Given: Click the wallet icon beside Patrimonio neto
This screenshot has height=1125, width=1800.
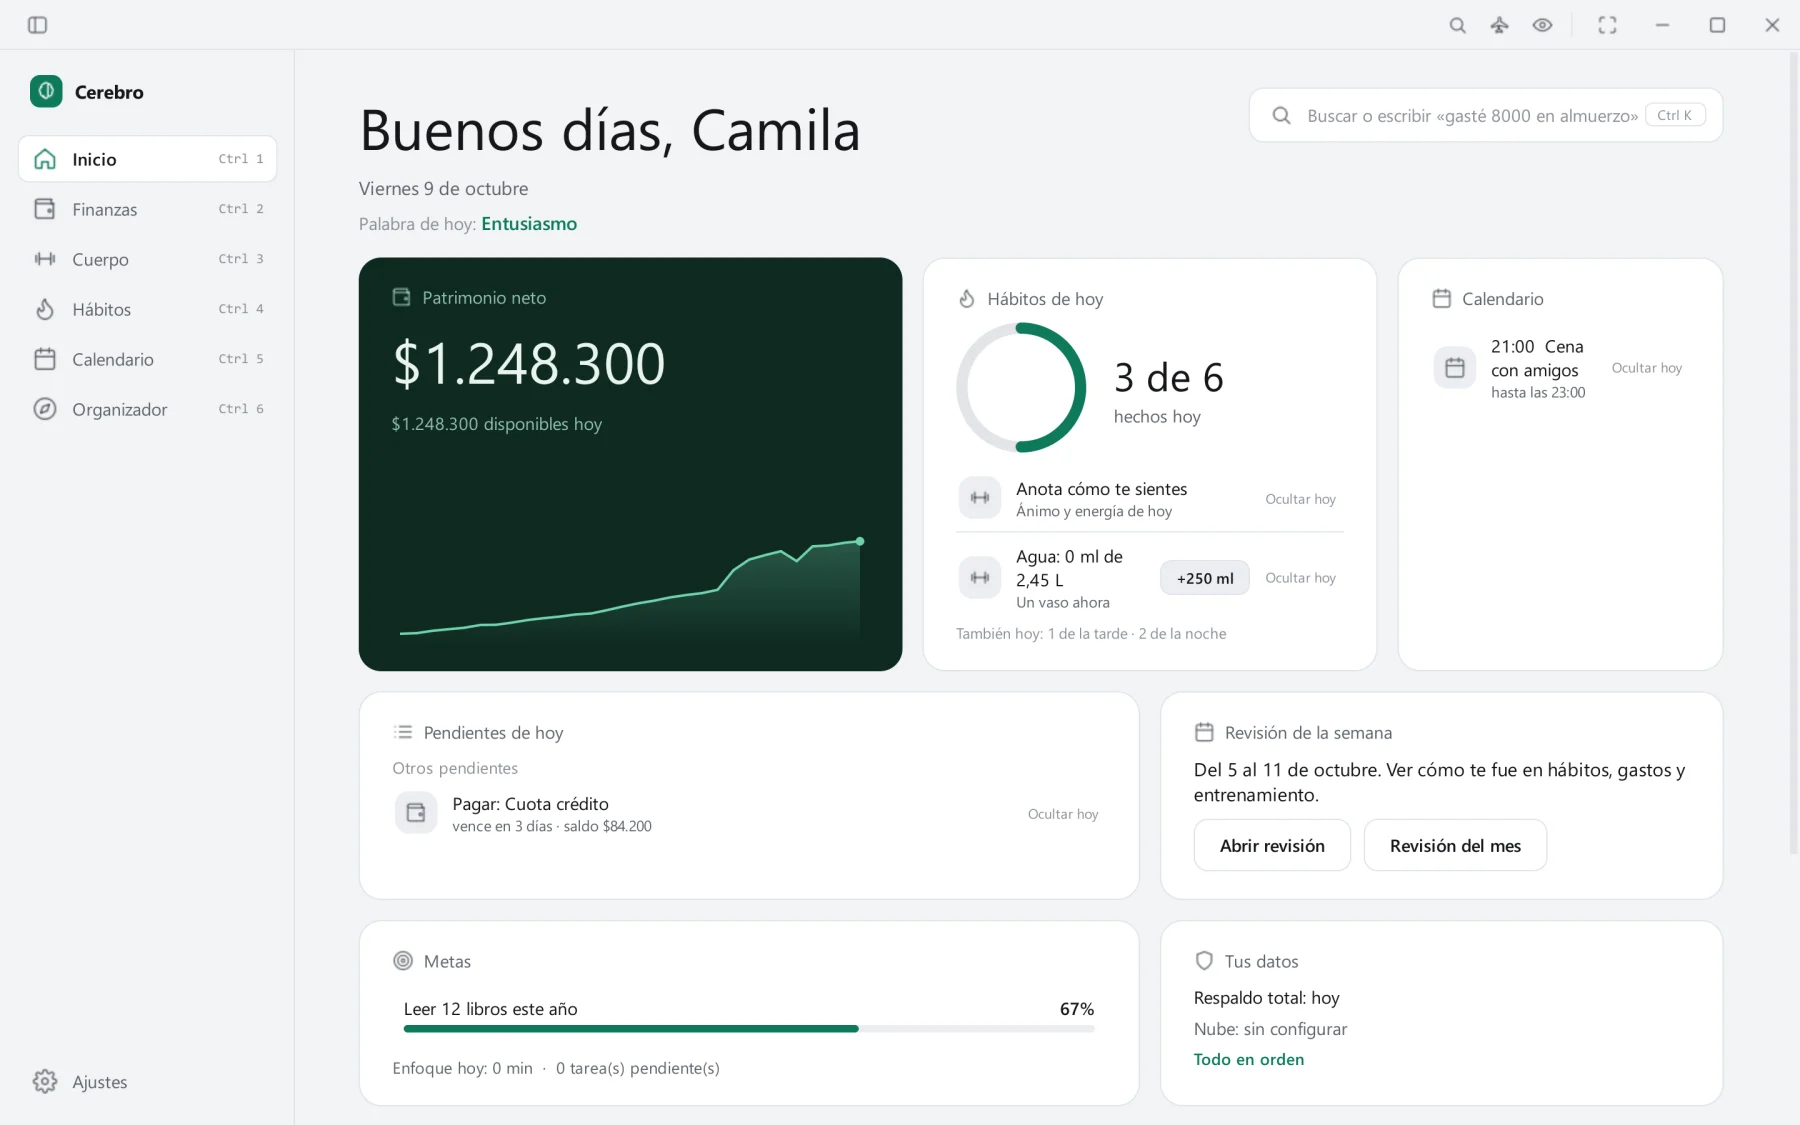Looking at the screenshot, I should tap(402, 297).
